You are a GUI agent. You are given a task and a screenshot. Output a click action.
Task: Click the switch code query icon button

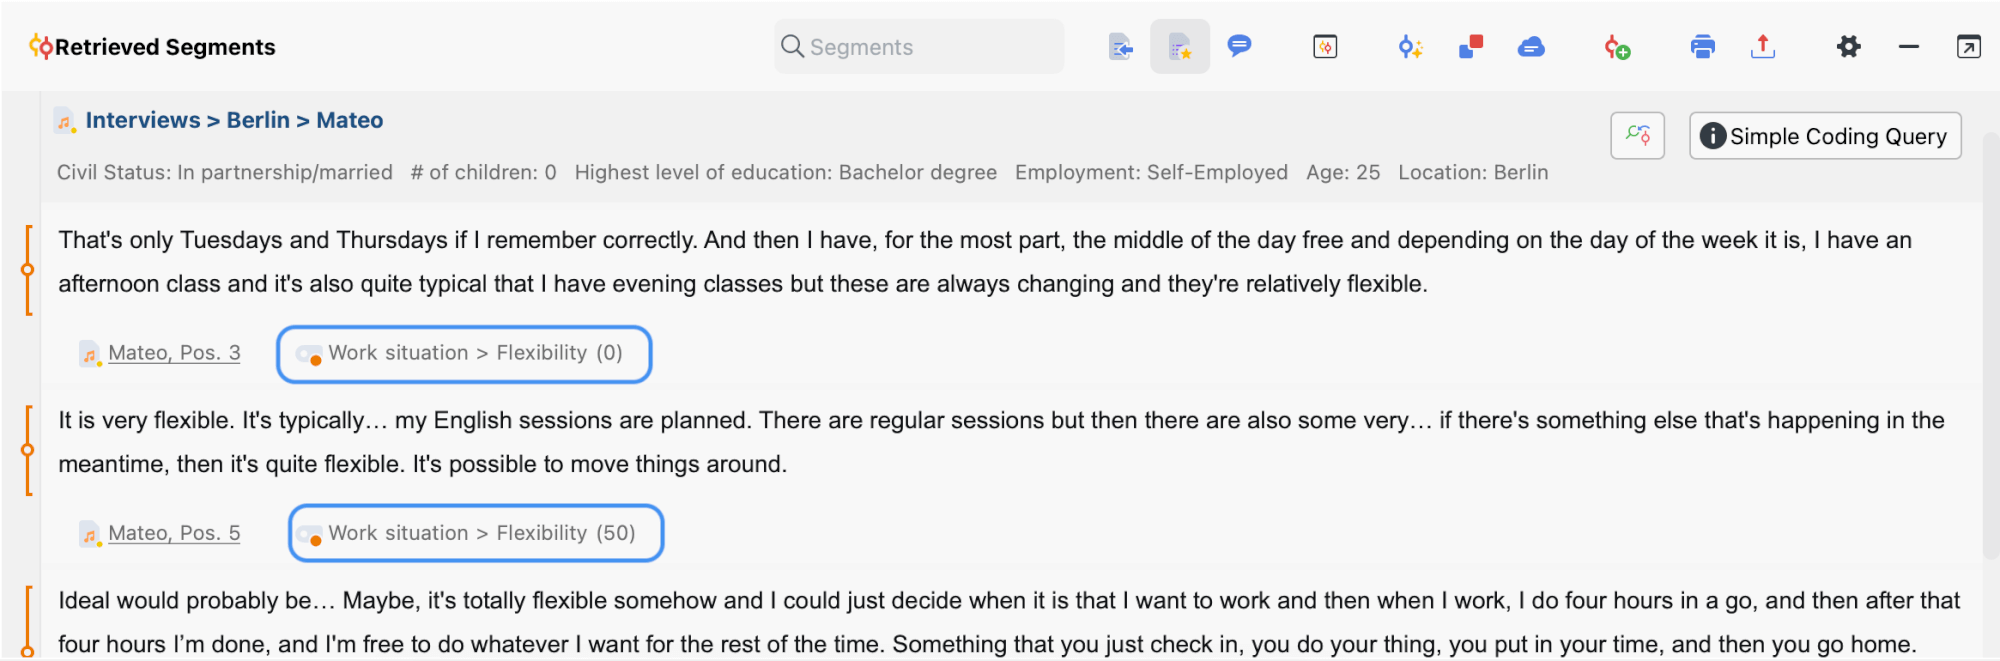pyautogui.click(x=1637, y=135)
